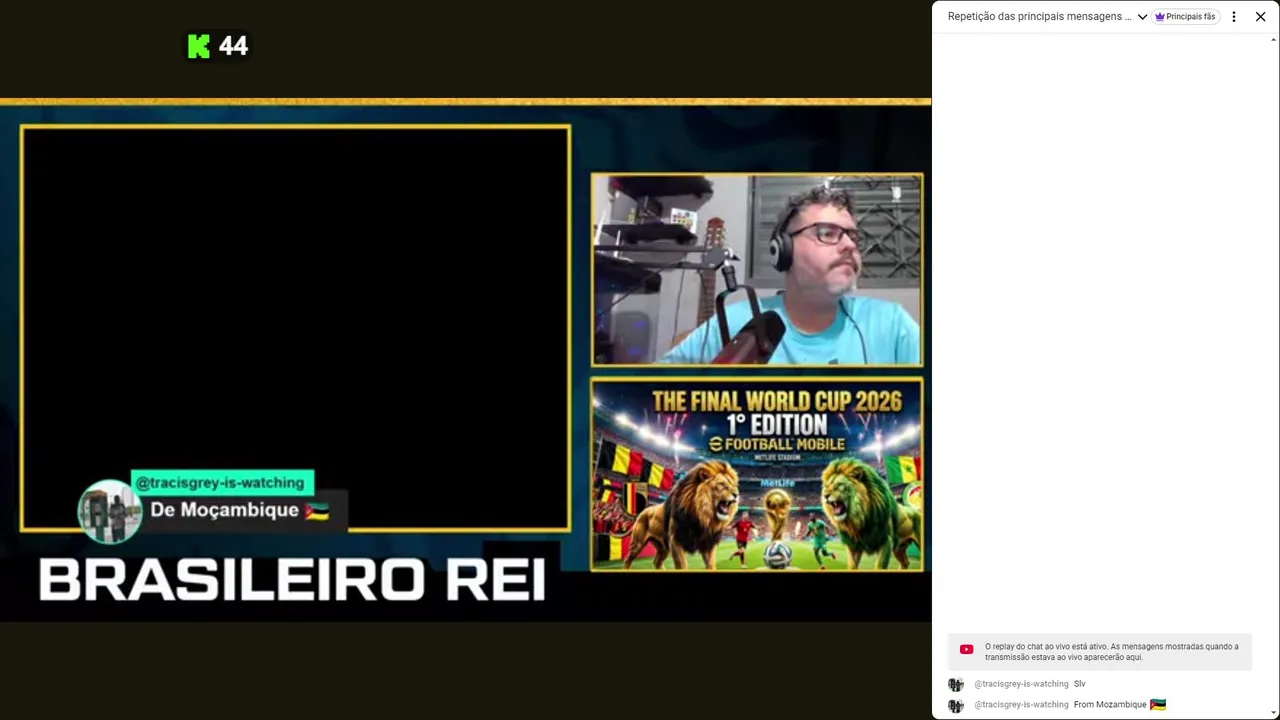Close the live chat replay panel
1280x720 pixels.
pyautogui.click(x=1260, y=17)
